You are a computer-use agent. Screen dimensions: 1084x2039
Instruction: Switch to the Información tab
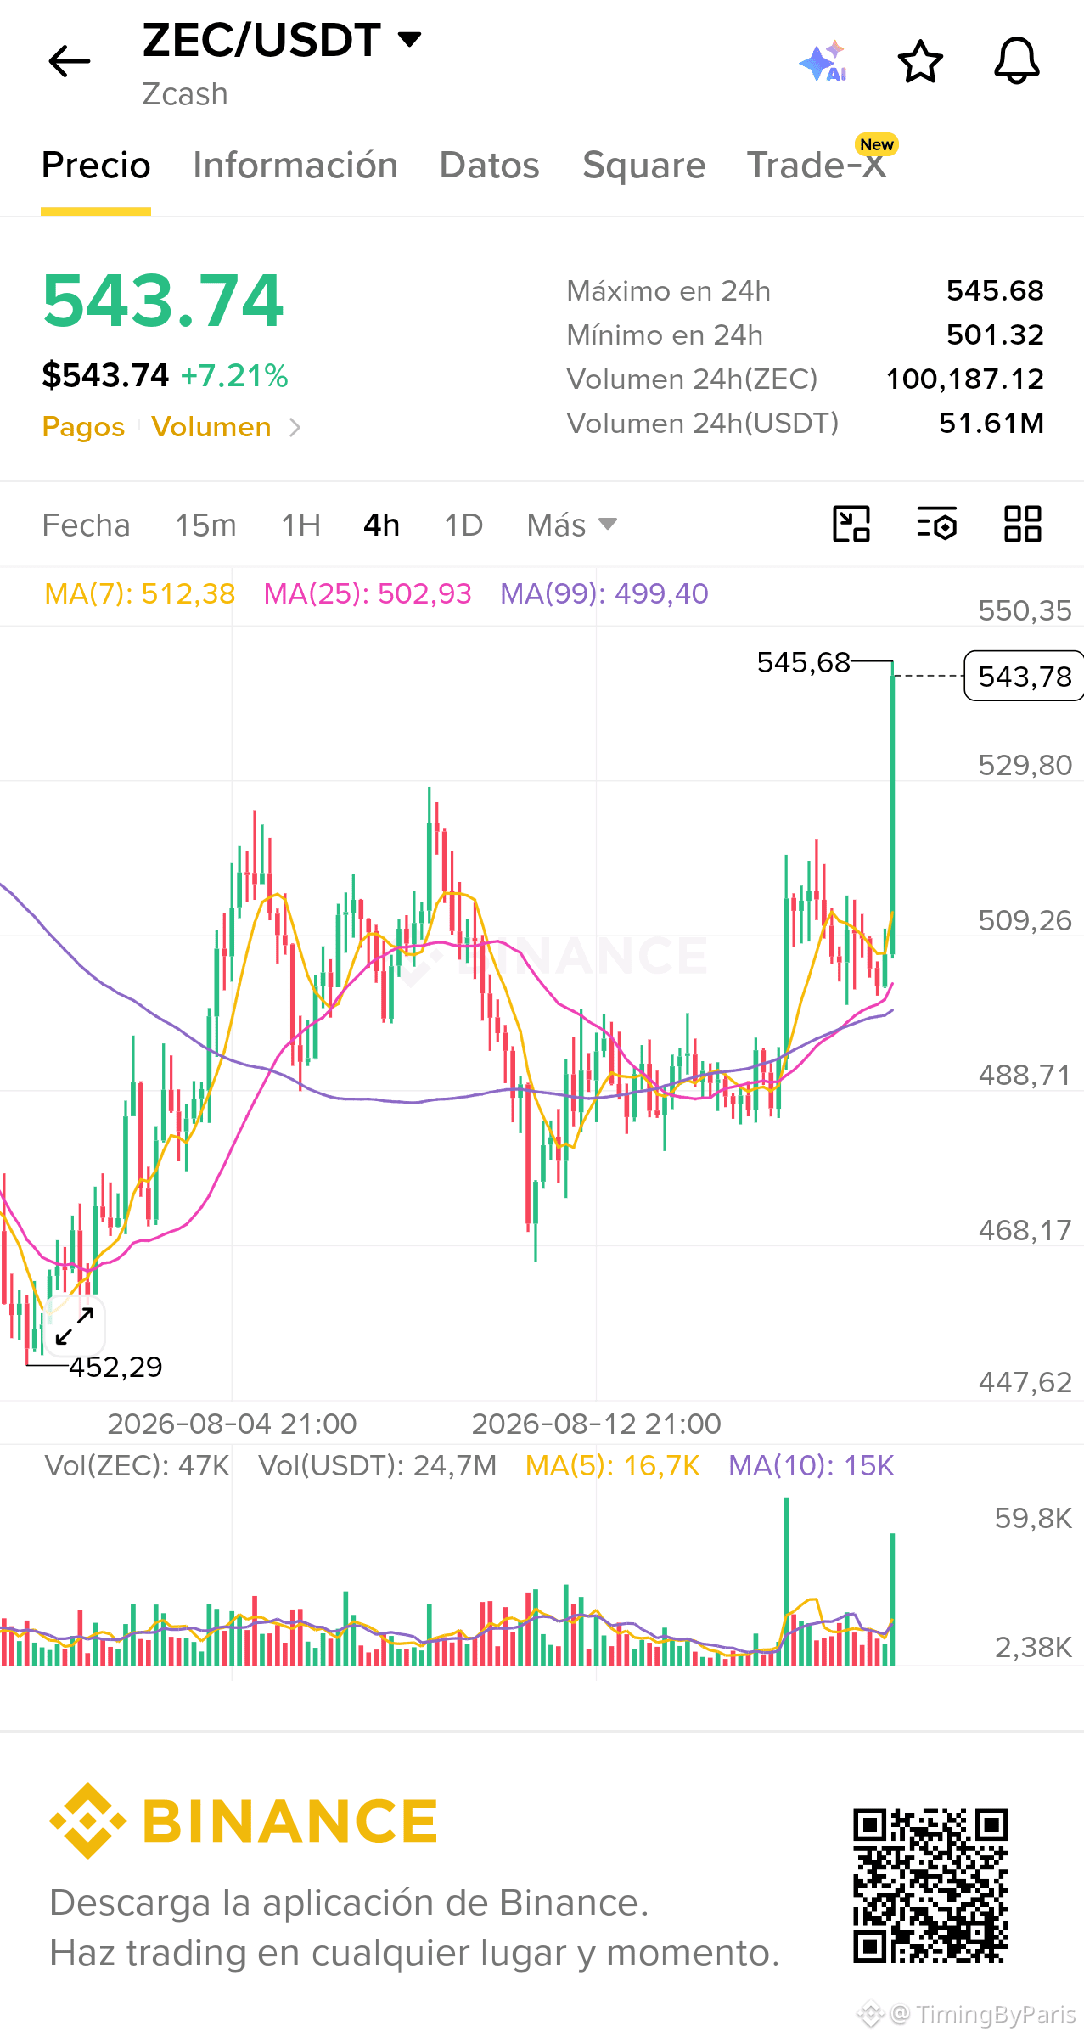(295, 165)
